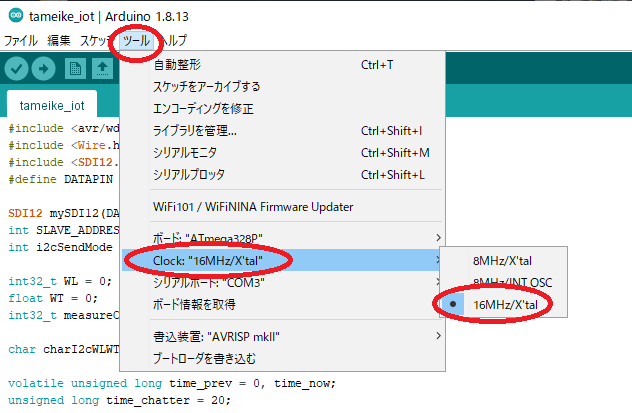Click the Verify (checkmark) toolbar icon
The image size is (632, 413).
tap(17, 68)
